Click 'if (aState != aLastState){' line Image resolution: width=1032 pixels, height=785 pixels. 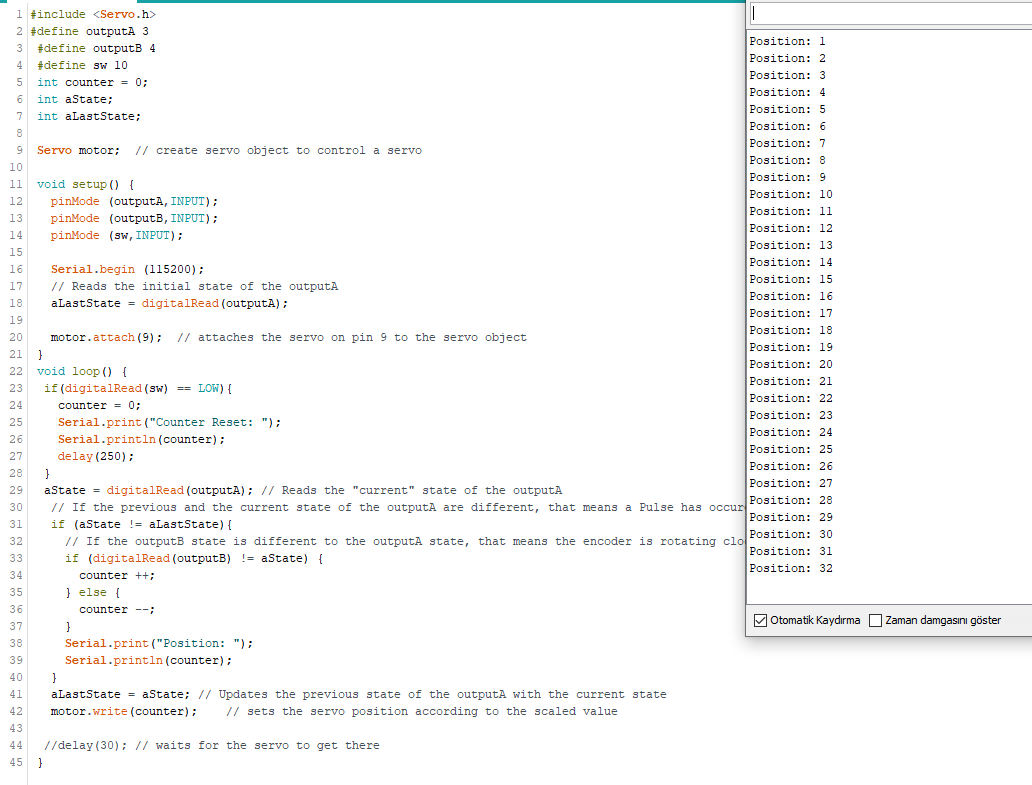pyautogui.click(x=142, y=525)
